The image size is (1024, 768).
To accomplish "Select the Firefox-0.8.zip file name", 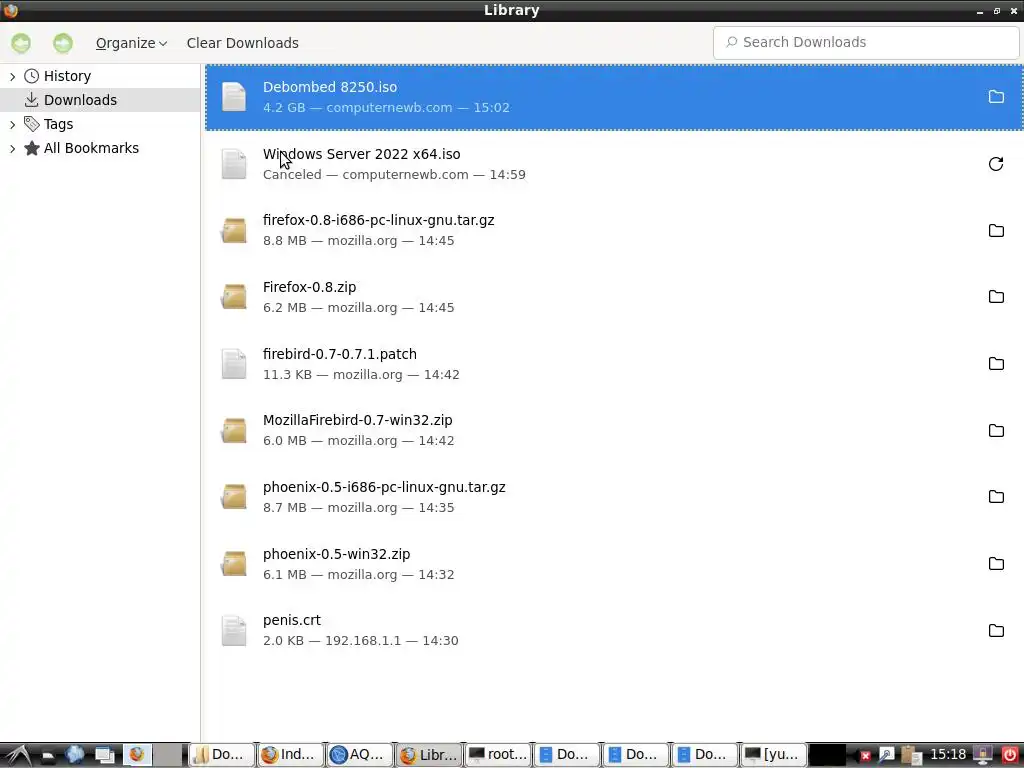I will [310, 287].
